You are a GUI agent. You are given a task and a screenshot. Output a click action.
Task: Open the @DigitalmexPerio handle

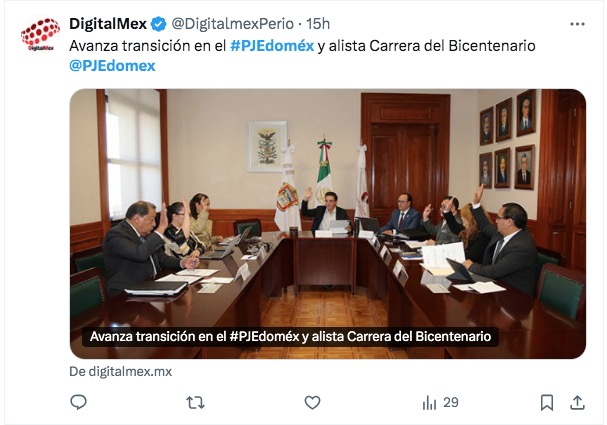(232, 24)
